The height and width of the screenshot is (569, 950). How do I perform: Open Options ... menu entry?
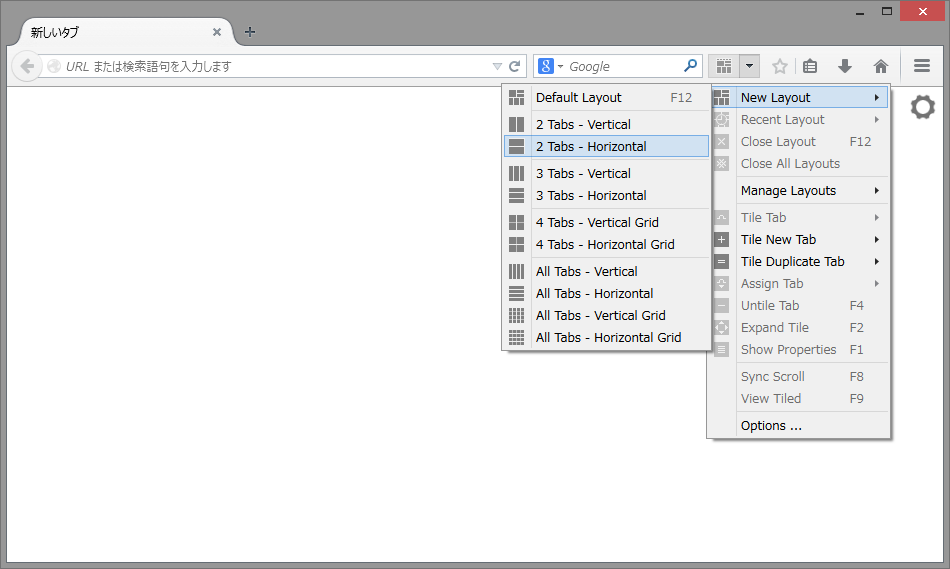coord(799,425)
